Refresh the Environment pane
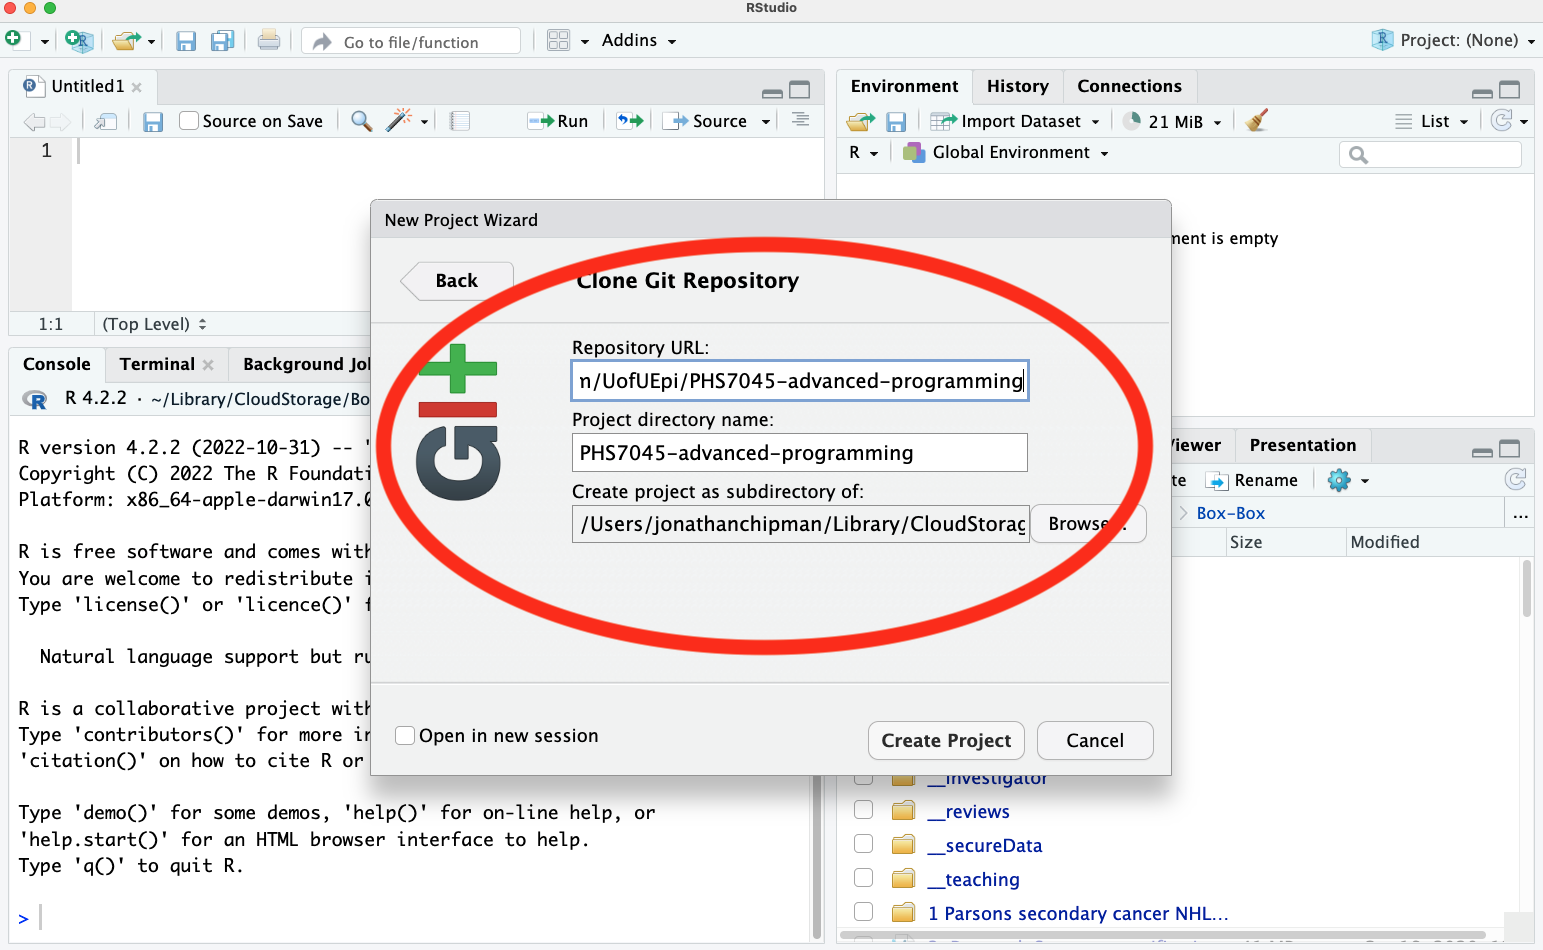 [x=1501, y=121]
